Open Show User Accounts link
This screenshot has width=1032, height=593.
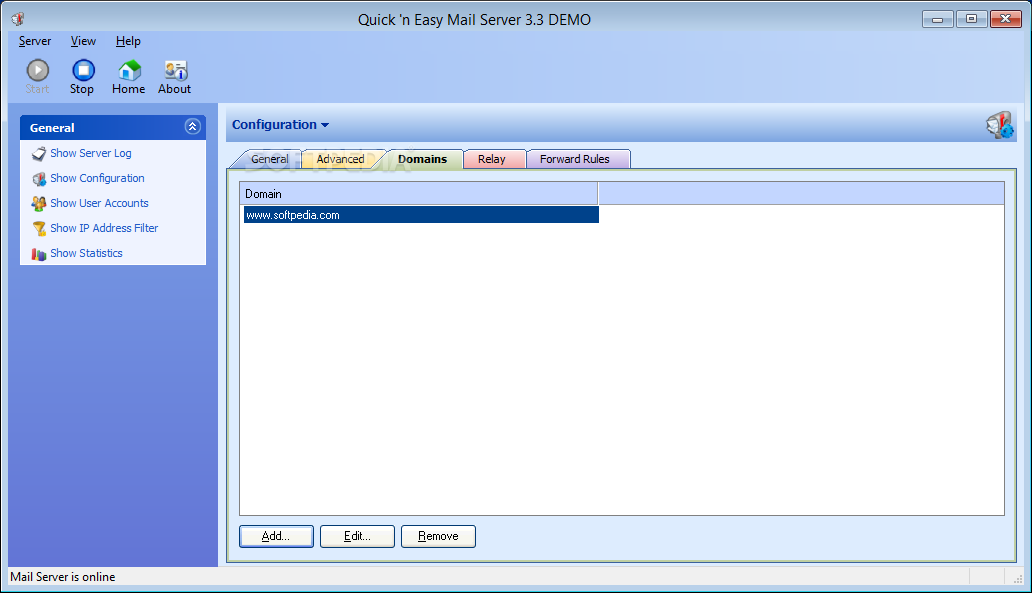click(99, 203)
